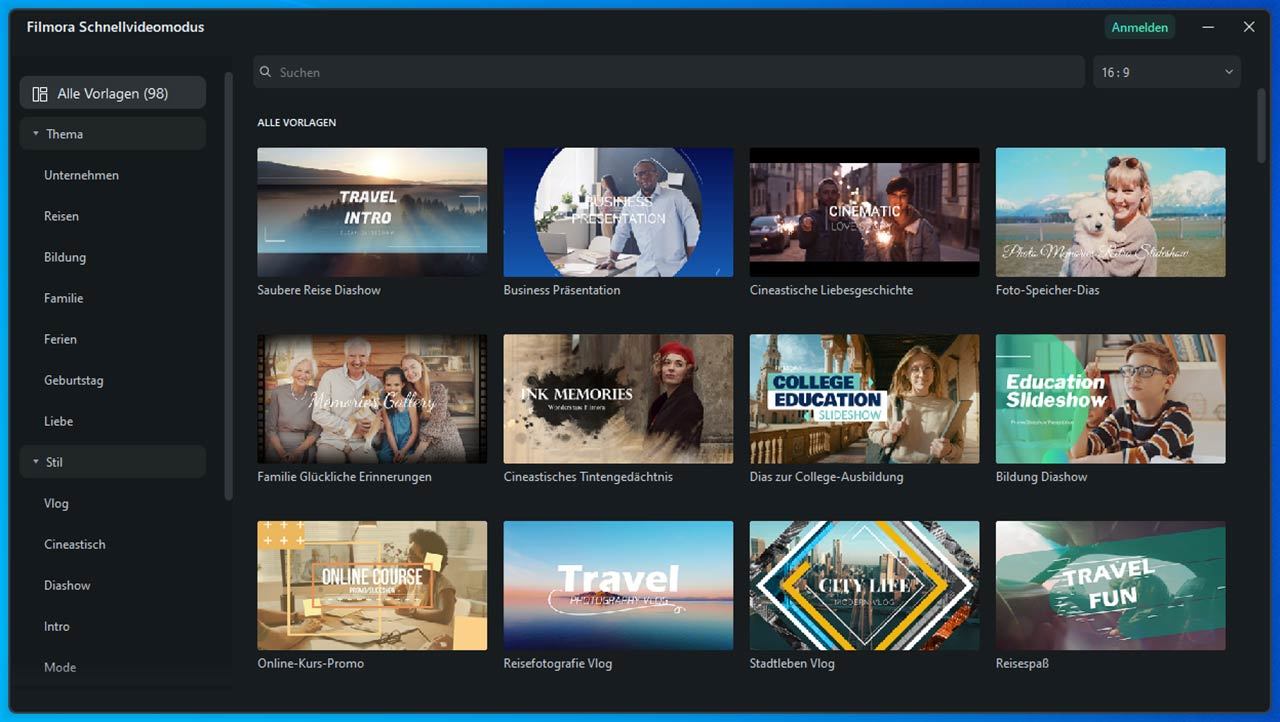1280x722 pixels.
Task: Choose the Familie theme
Action: point(63,298)
